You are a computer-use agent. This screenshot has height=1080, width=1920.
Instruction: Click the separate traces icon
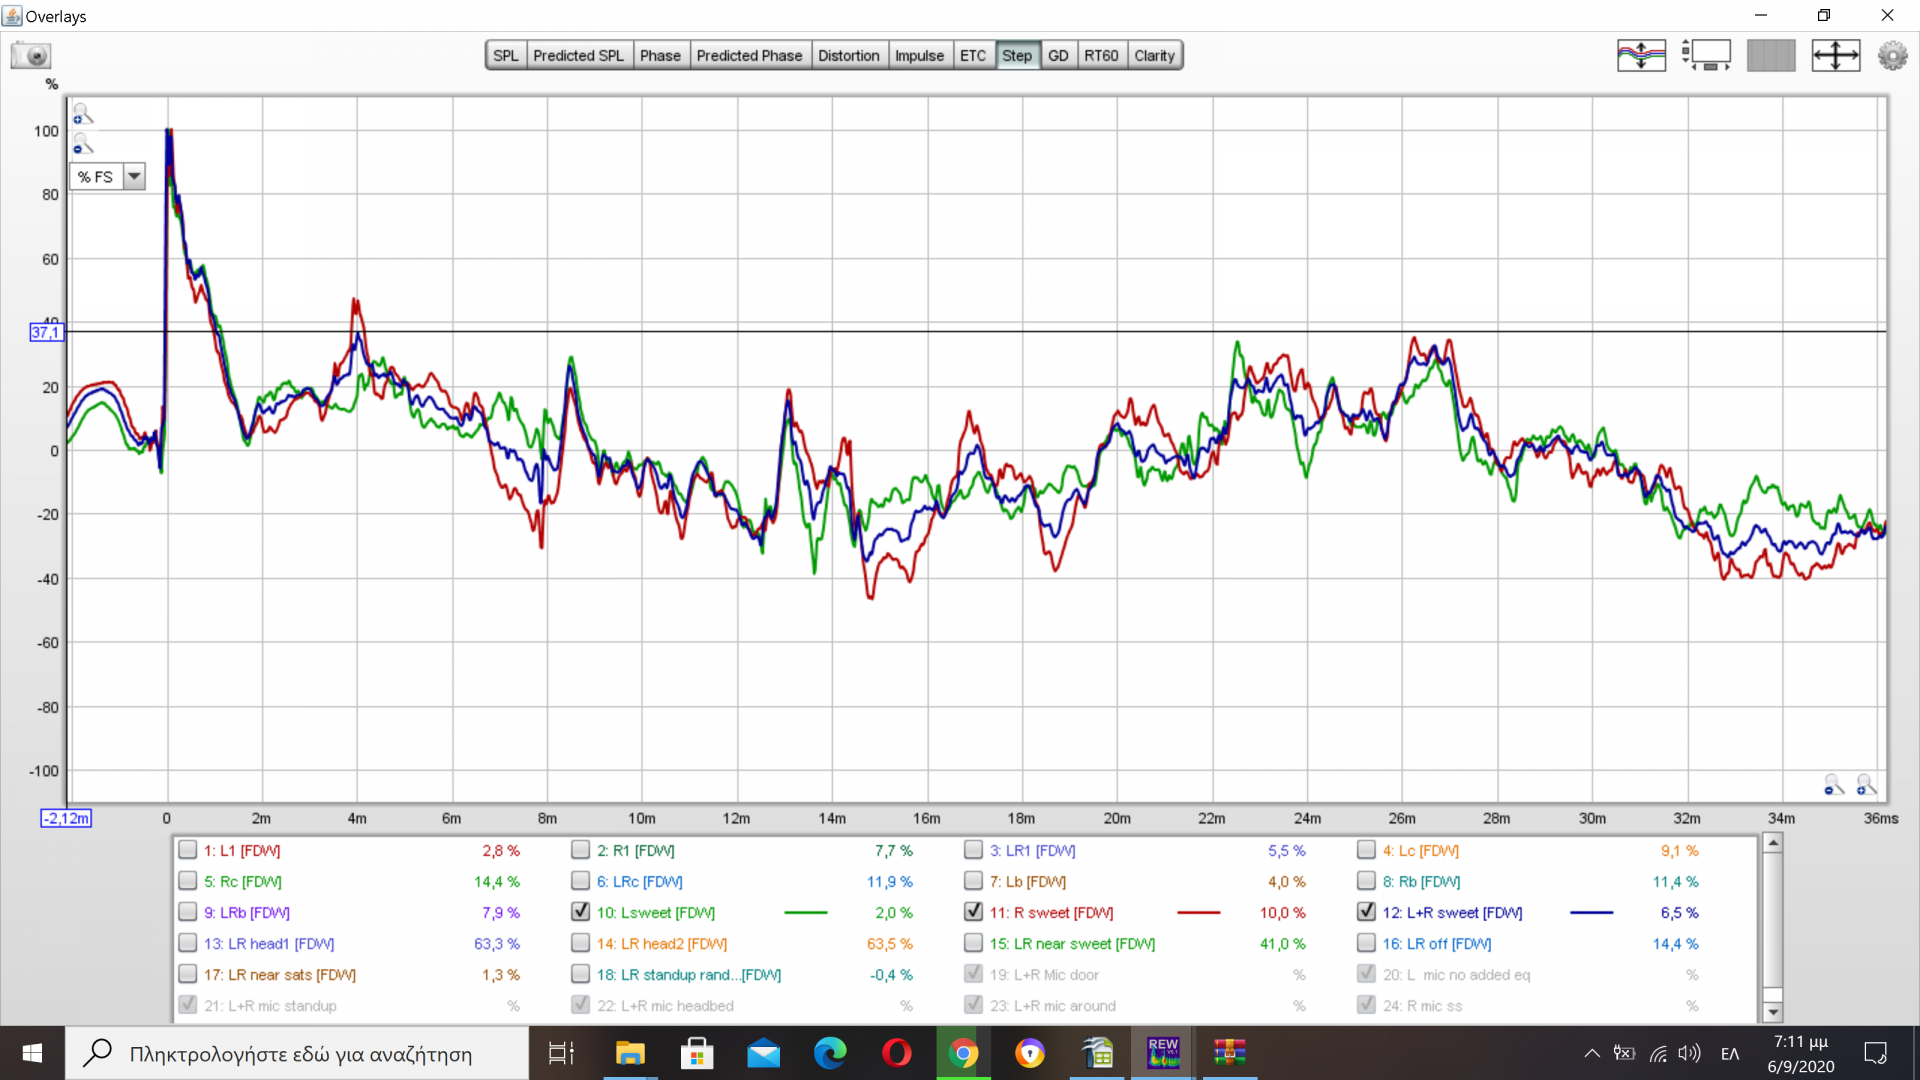1641,55
